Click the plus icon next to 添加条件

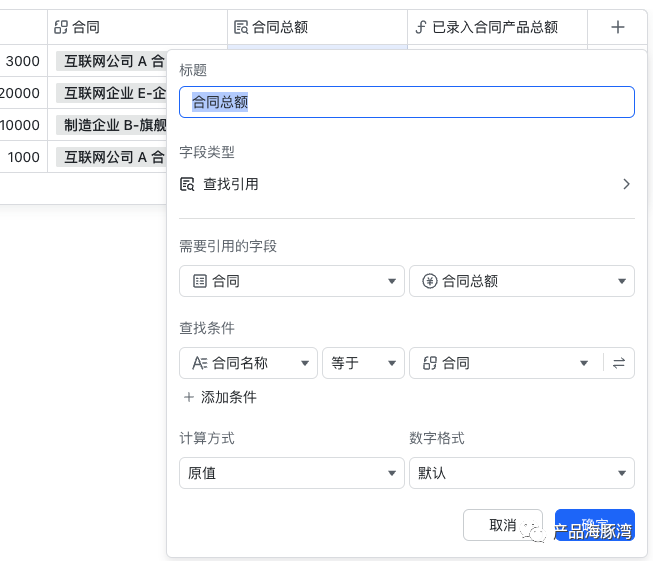[x=189, y=397]
